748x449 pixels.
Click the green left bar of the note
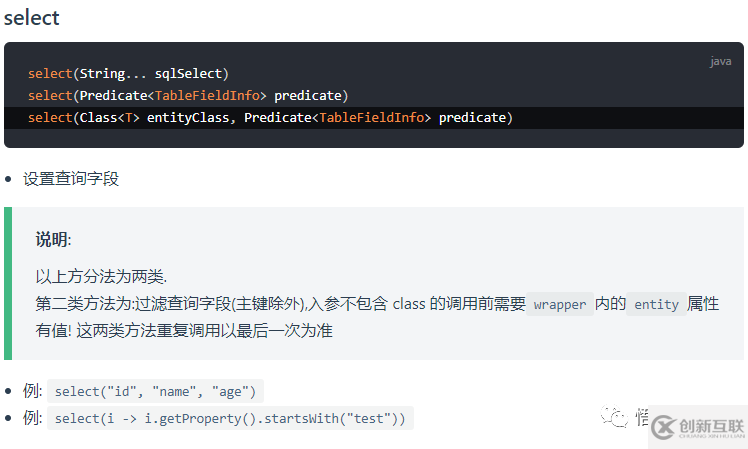coord(7,283)
